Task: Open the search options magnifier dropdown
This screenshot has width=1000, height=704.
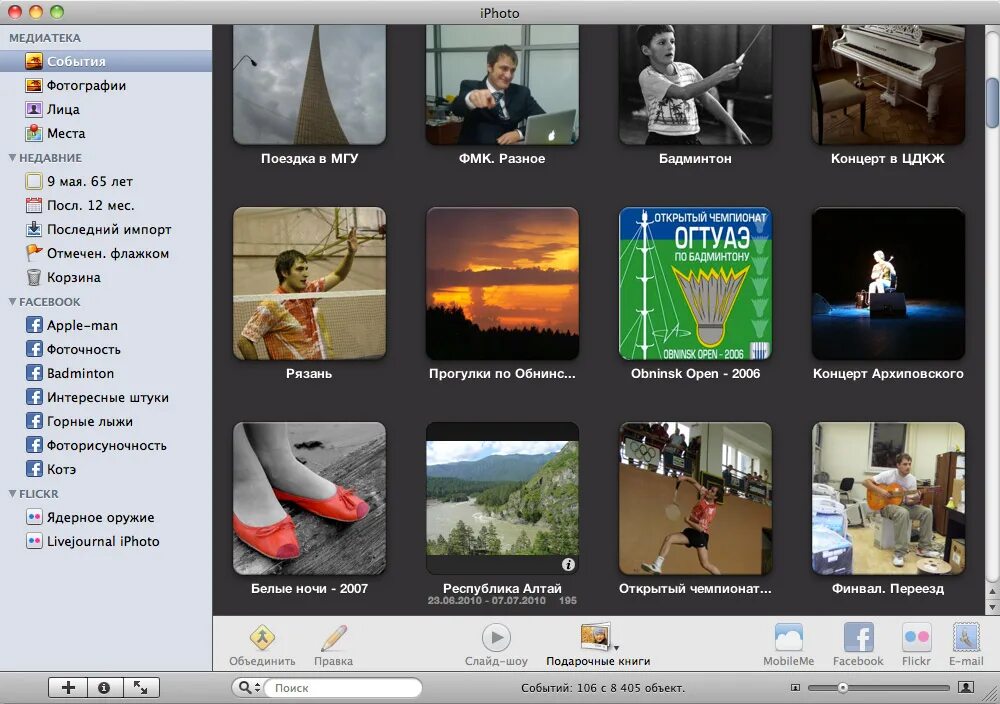Action: point(249,687)
